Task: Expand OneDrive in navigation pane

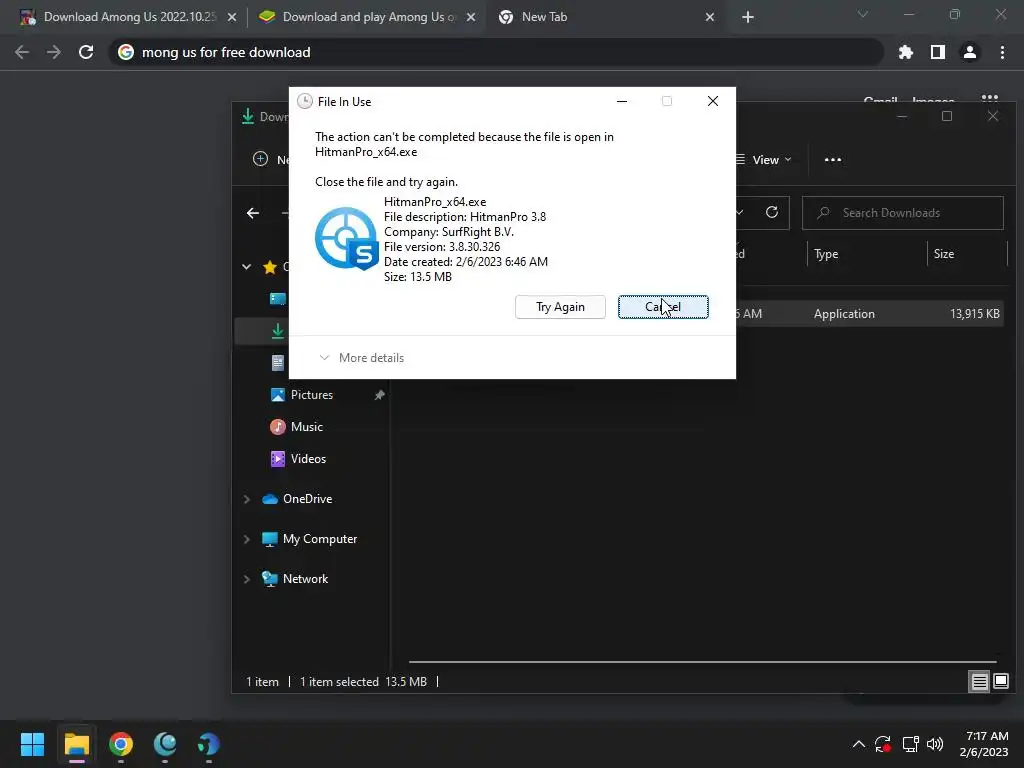Action: coord(247,499)
